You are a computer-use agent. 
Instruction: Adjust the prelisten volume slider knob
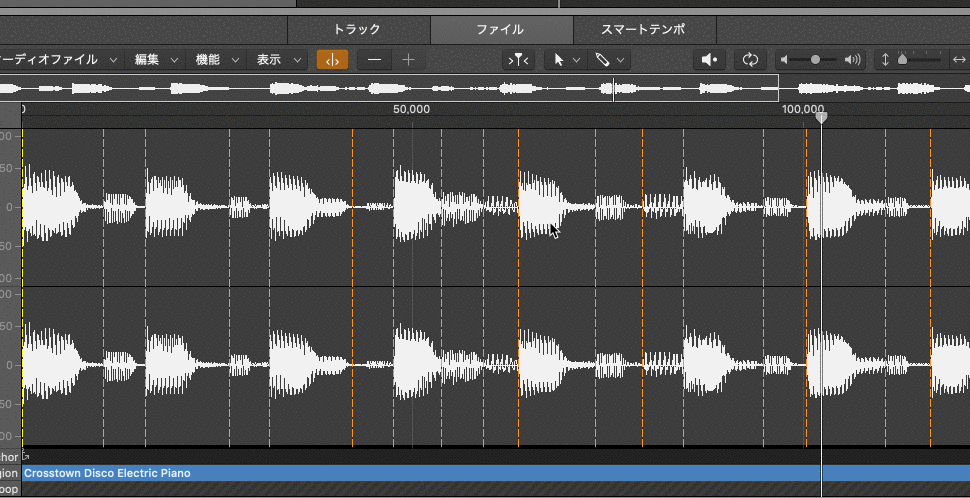point(815,60)
